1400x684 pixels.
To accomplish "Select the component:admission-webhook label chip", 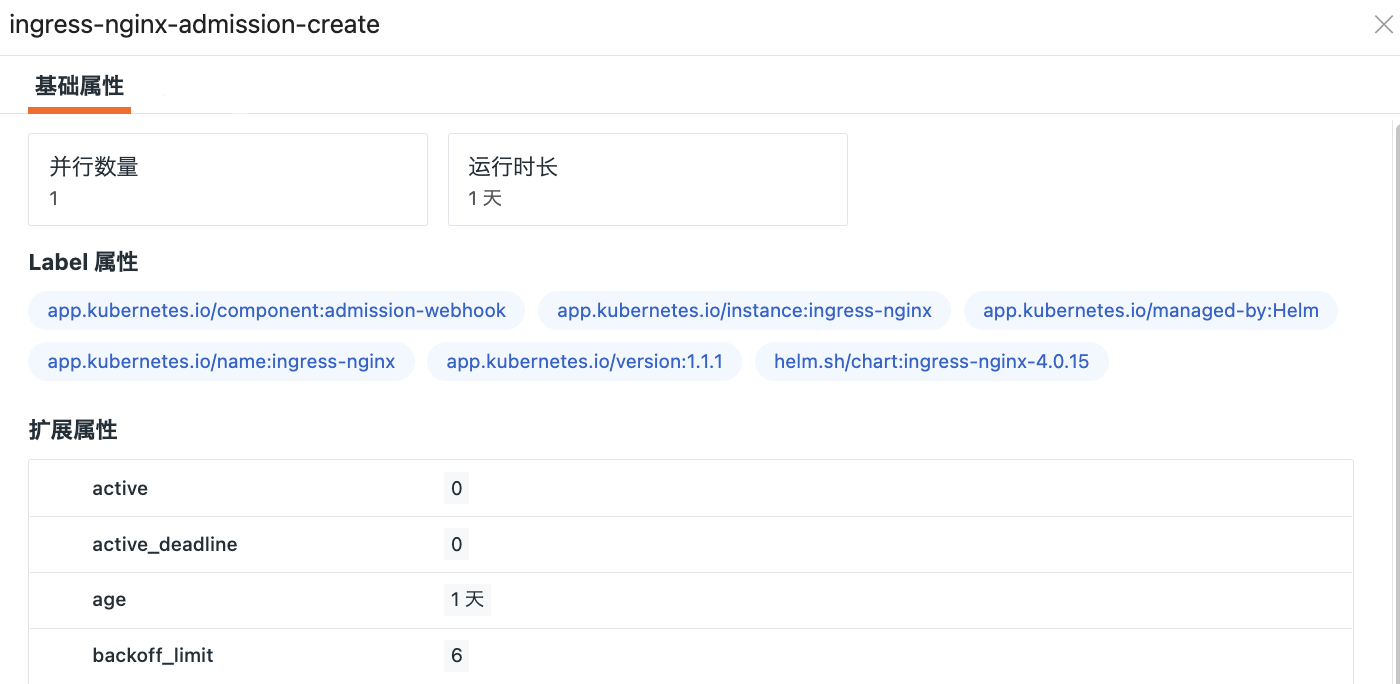I will [277, 311].
